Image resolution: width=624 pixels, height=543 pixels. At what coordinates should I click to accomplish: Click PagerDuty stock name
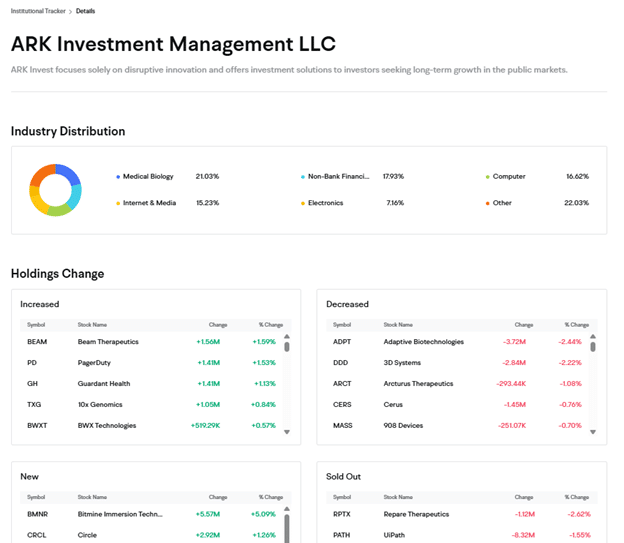pos(94,363)
